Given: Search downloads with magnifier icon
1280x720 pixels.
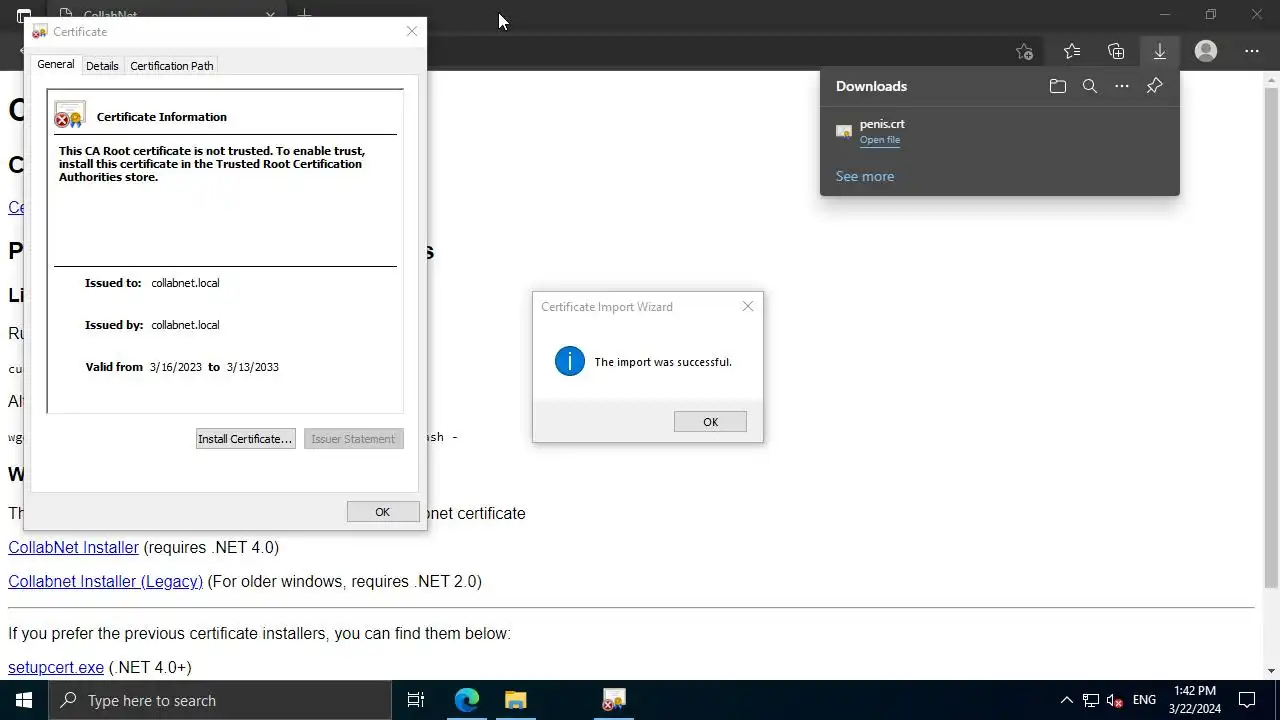Looking at the screenshot, I should [x=1090, y=86].
